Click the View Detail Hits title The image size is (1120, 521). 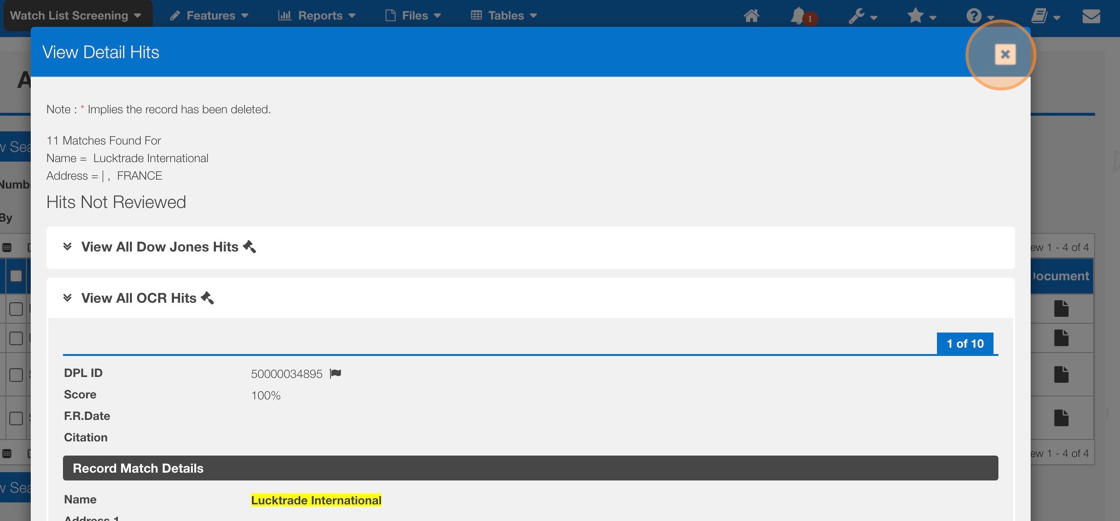click(x=101, y=52)
